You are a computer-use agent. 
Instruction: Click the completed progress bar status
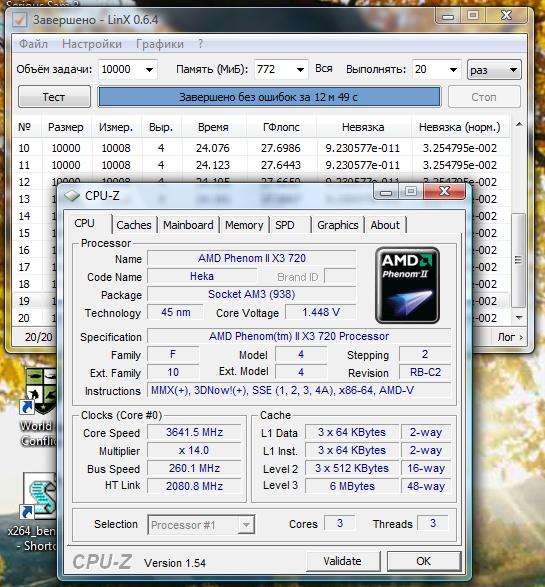pyautogui.click(x=269, y=97)
